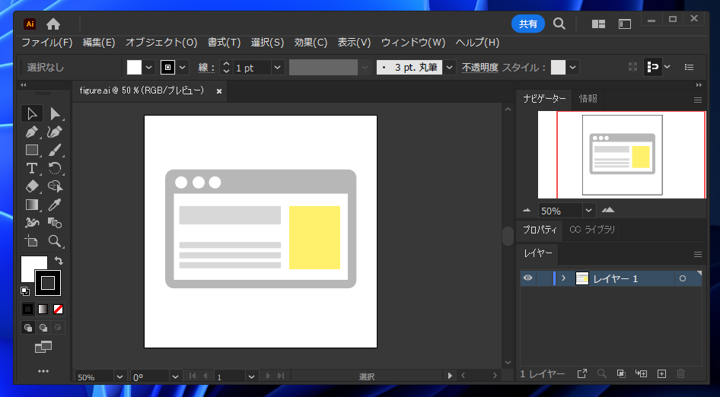Click Create New Layer icon
Screen dimensions: 720x397
click(x=661, y=374)
